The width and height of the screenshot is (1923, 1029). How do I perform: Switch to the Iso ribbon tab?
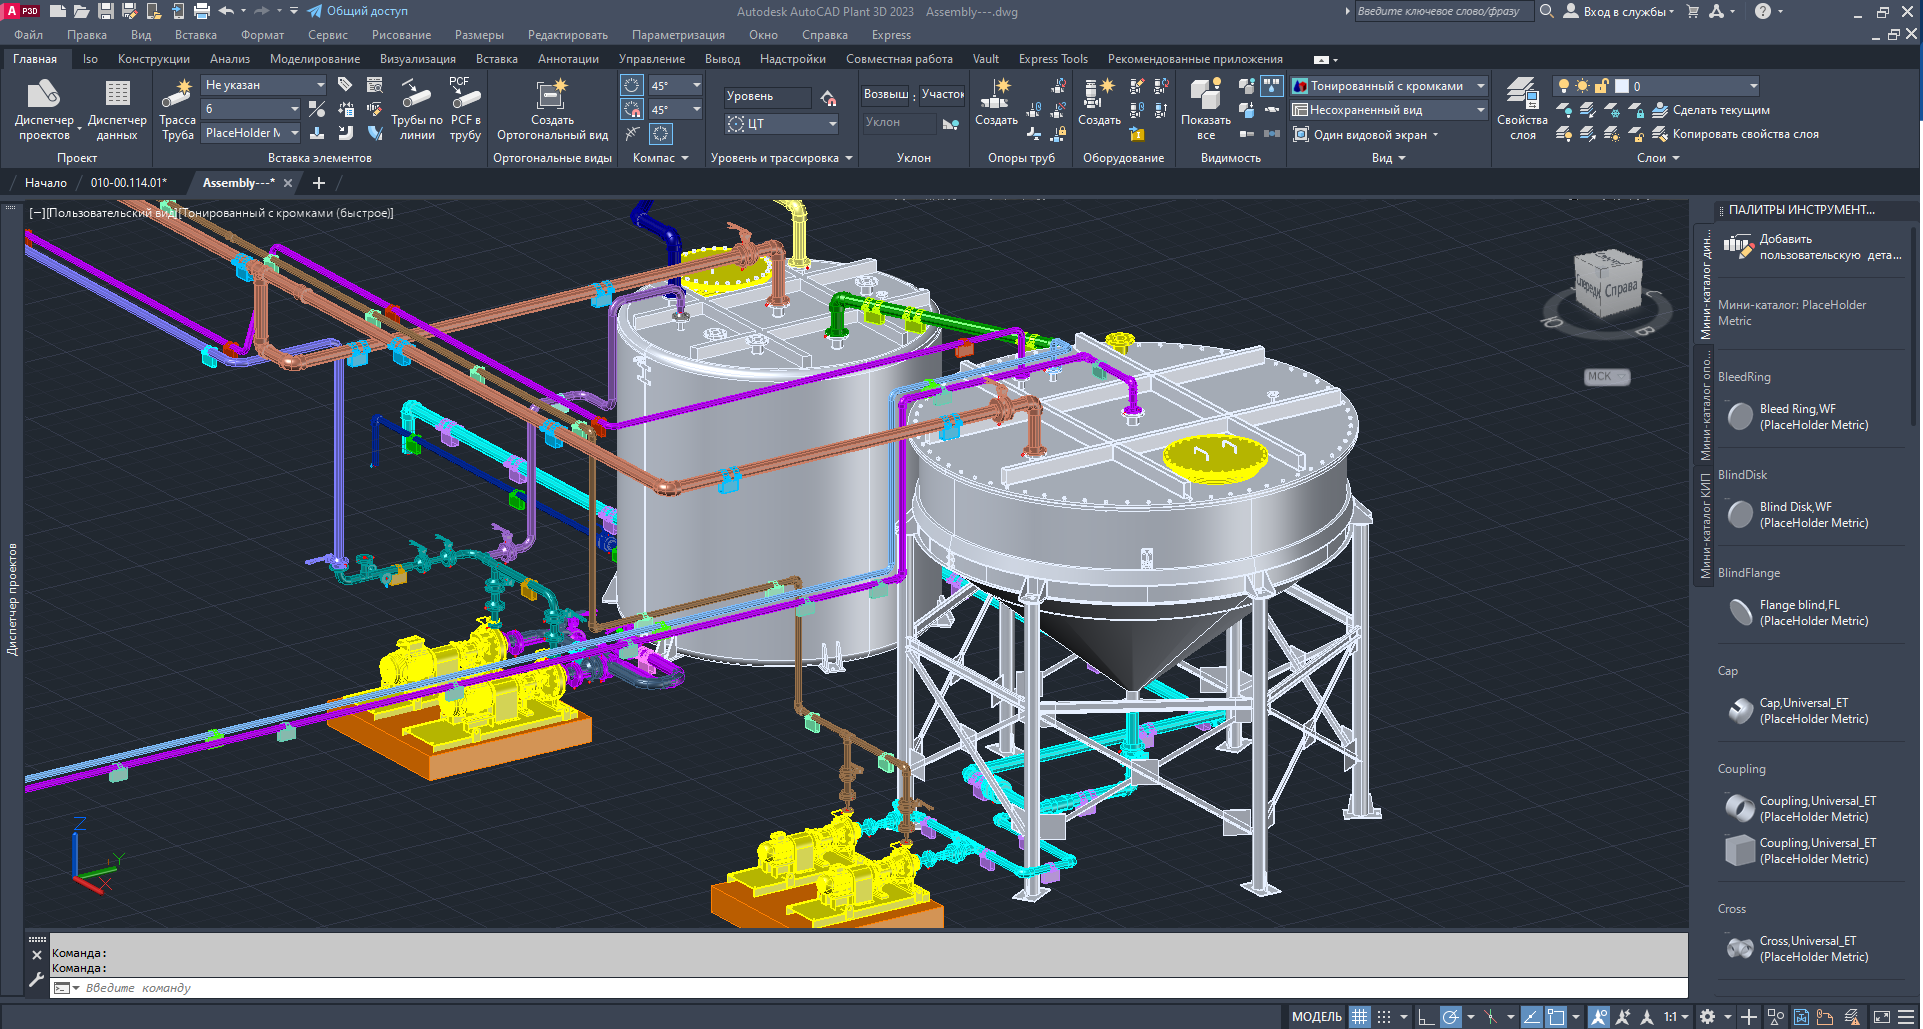pos(90,59)
